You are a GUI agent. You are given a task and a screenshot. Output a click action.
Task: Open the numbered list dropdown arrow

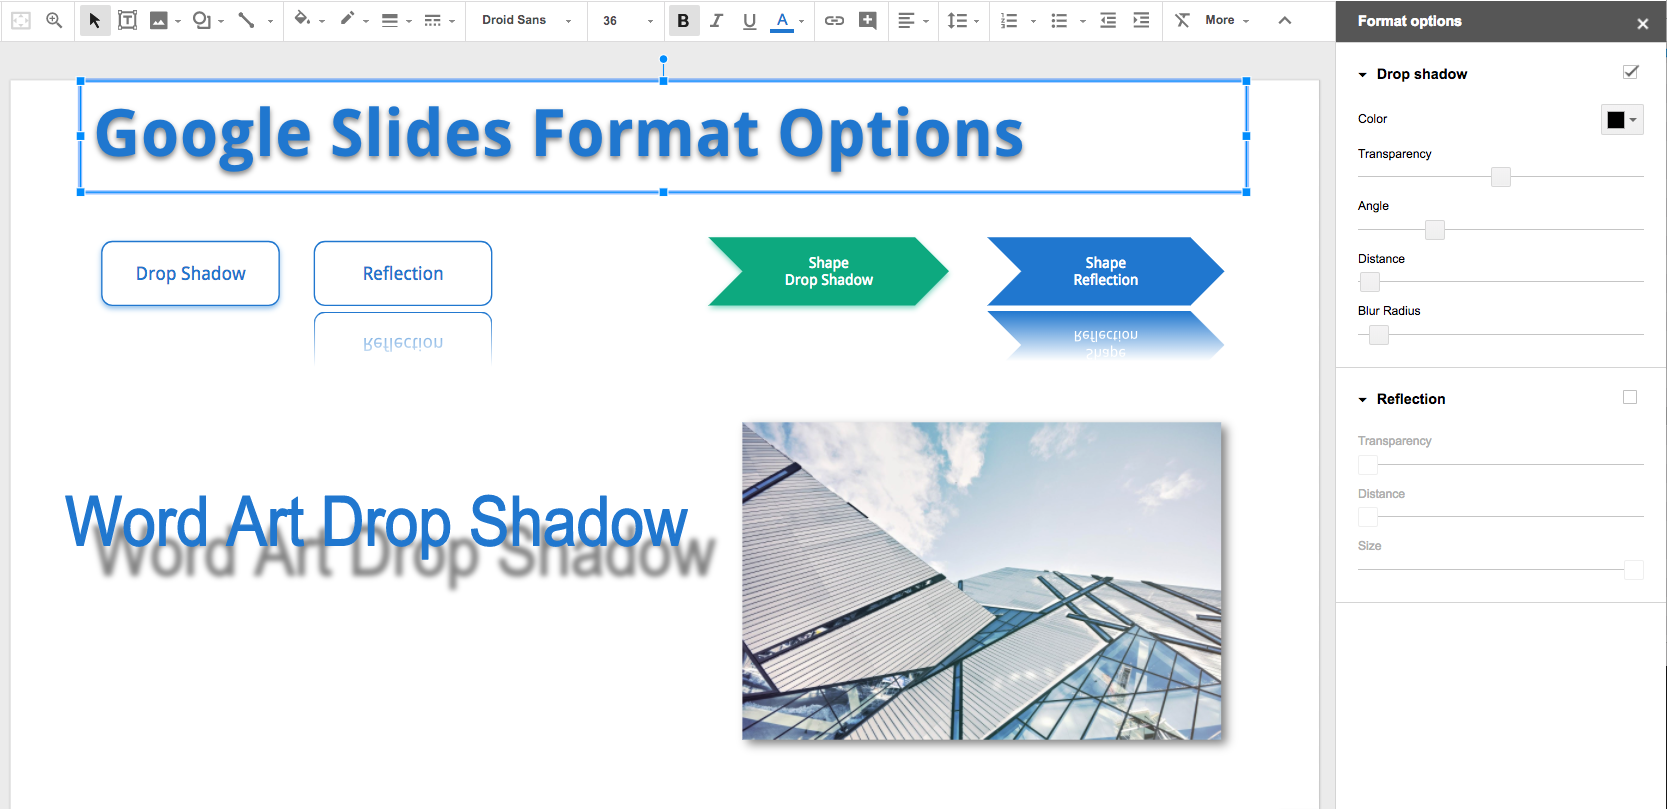pyautogui.click(x=1033, y=21)
